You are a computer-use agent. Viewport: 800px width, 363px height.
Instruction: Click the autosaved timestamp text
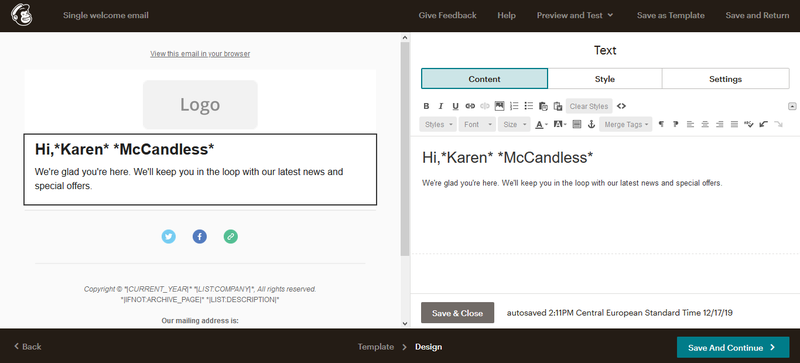coord(619,313)
